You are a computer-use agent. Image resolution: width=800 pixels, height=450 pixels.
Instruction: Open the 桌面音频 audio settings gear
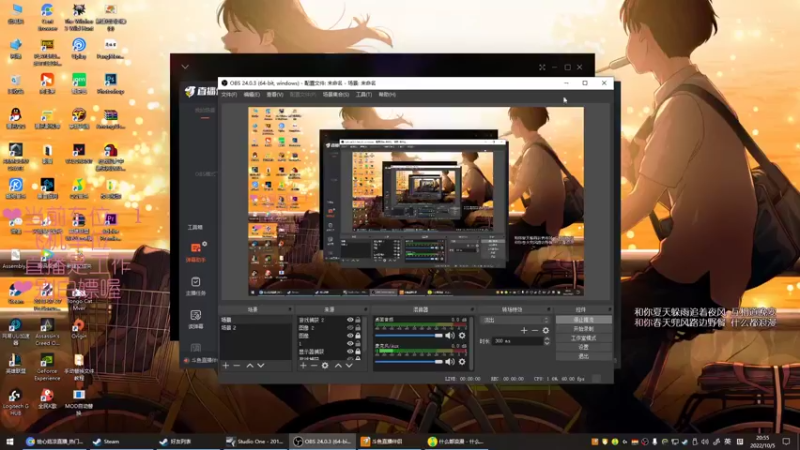click(x=462, y=335)
